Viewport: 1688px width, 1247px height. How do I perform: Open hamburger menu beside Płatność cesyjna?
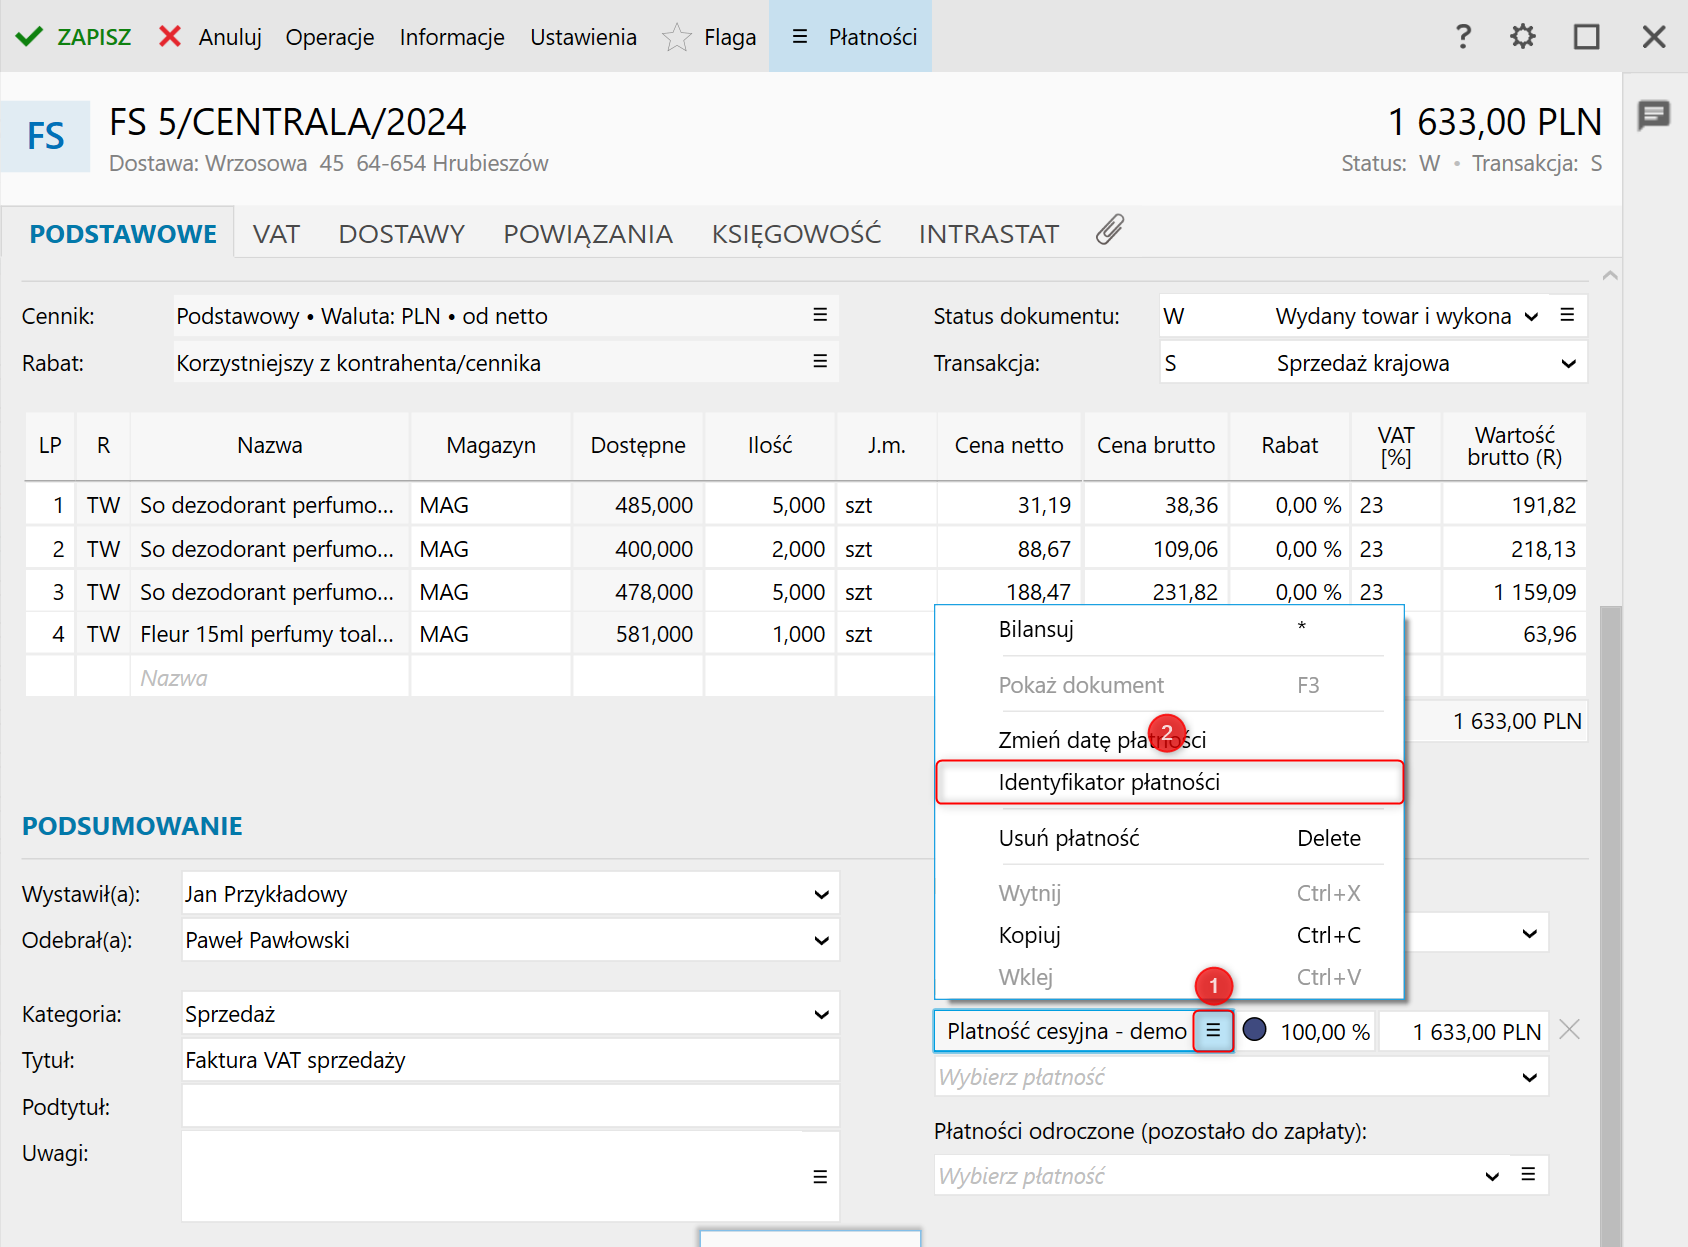coord(1212,1030)
